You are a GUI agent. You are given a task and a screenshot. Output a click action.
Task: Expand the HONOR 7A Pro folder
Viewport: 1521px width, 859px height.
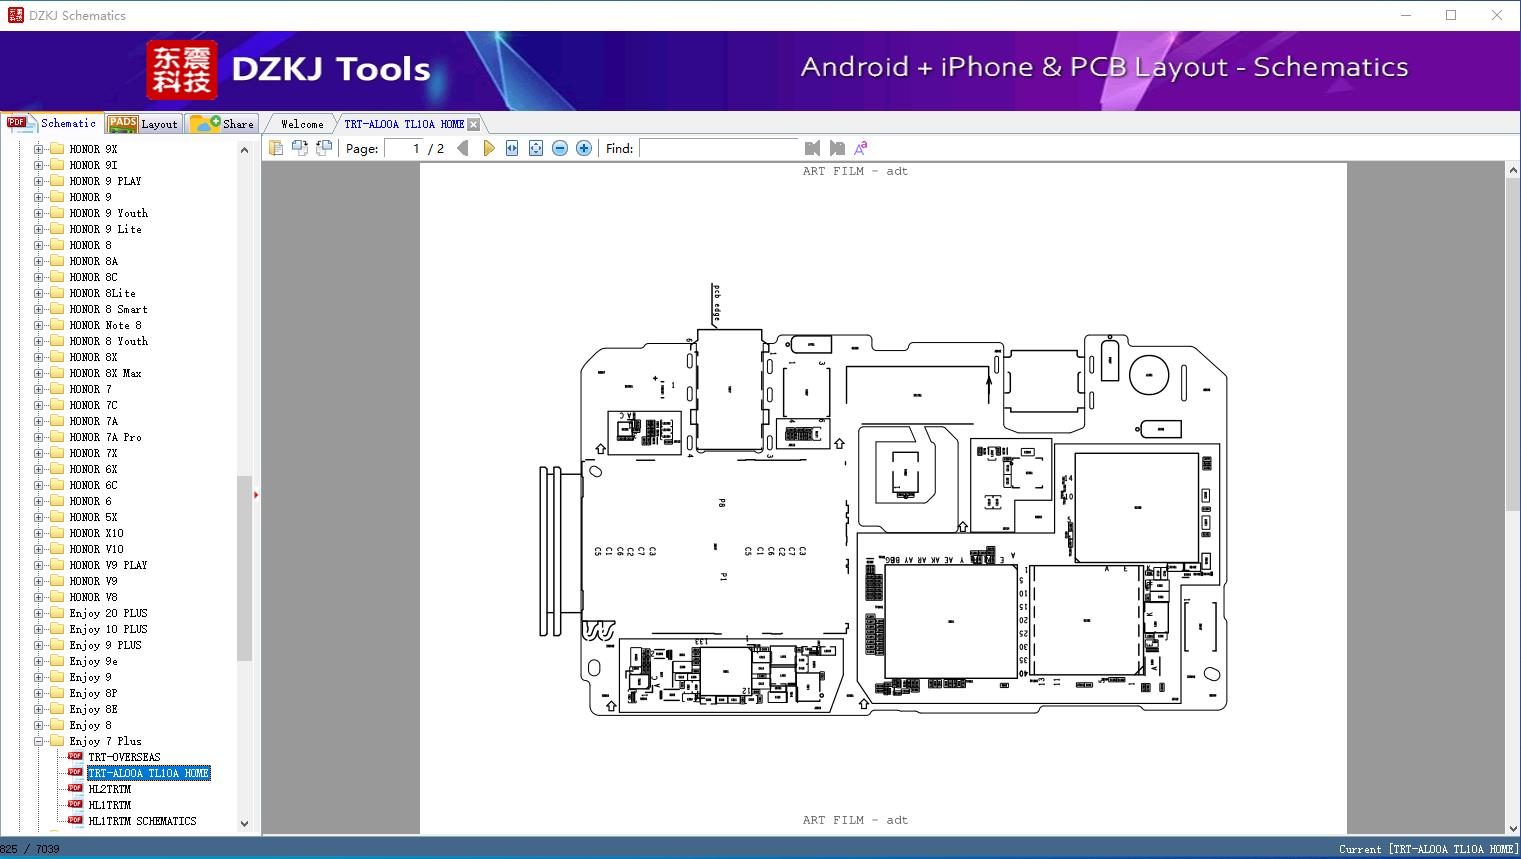[x=39, y=437]
